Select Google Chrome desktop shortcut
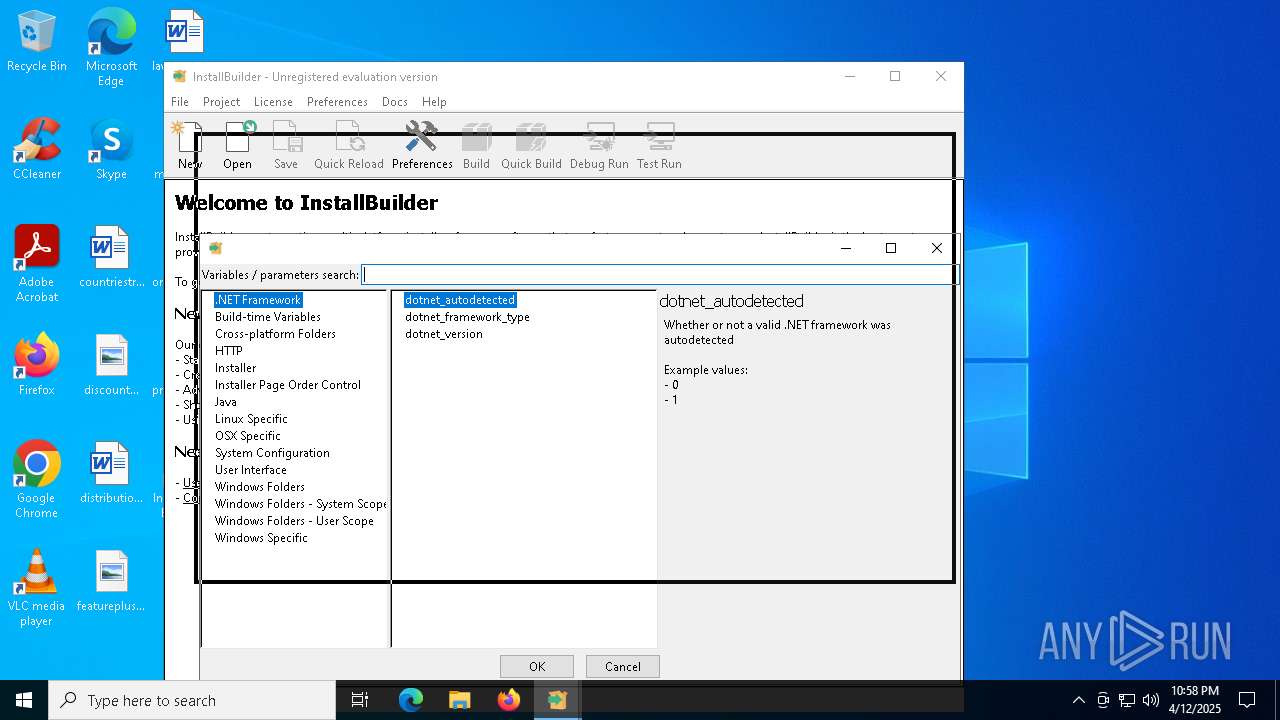 (37, 480)
